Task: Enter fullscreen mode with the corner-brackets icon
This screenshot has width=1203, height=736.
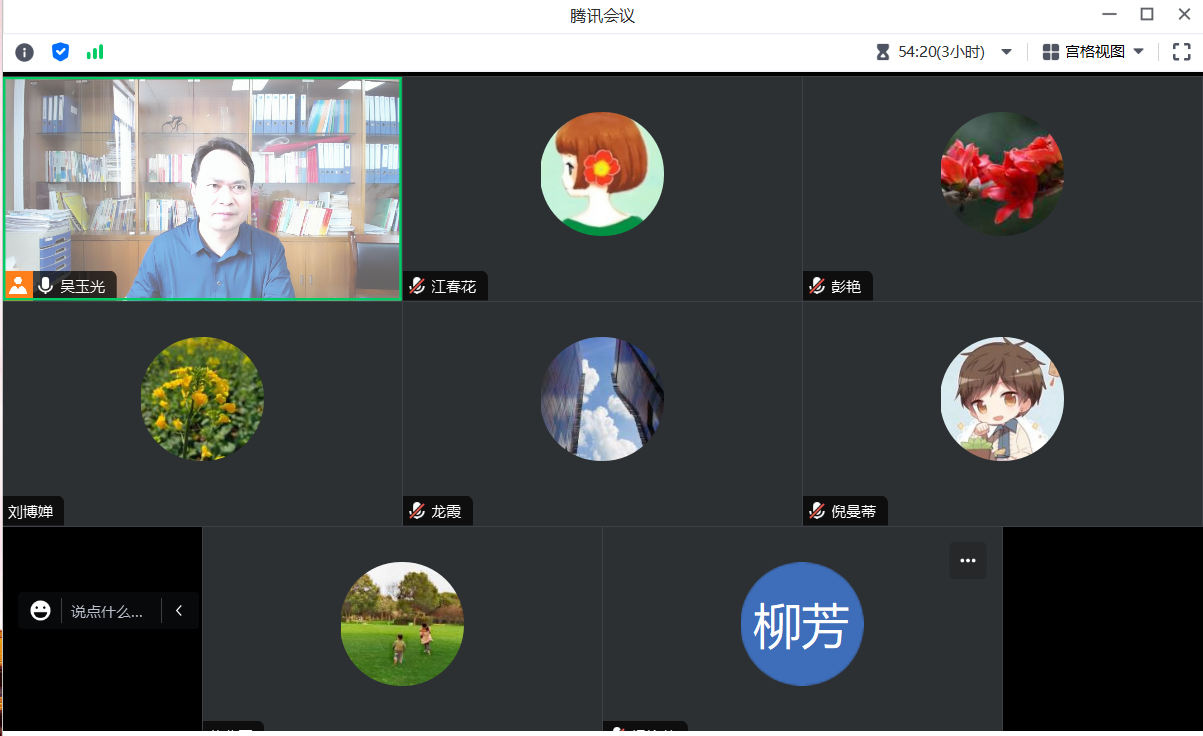Action: click(x=1181, y=52)
